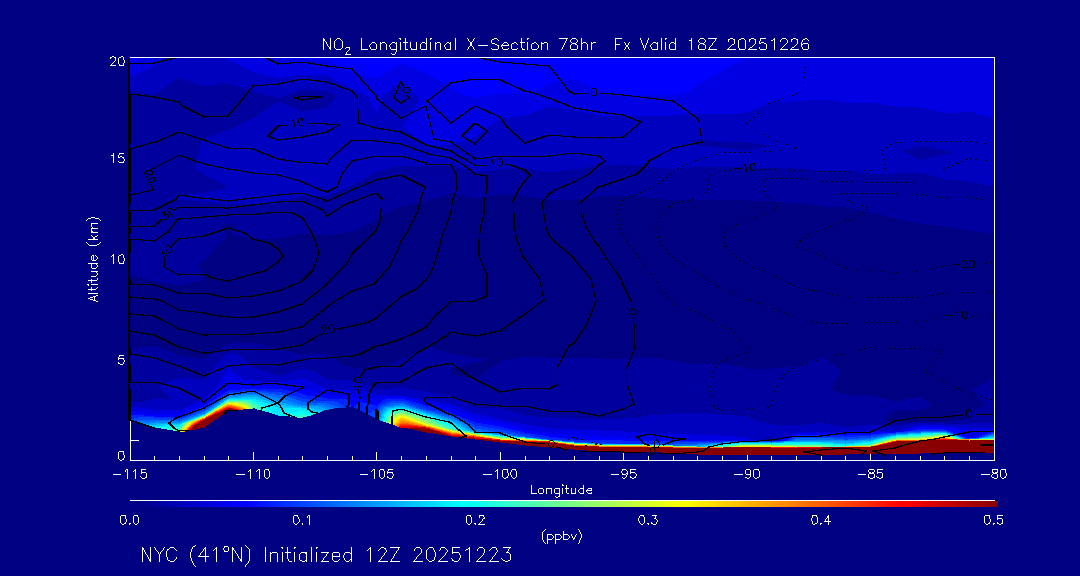The image size is (1080, 576).
Task: Click the 5 km altitude tick label
Action: click(118, 357)
